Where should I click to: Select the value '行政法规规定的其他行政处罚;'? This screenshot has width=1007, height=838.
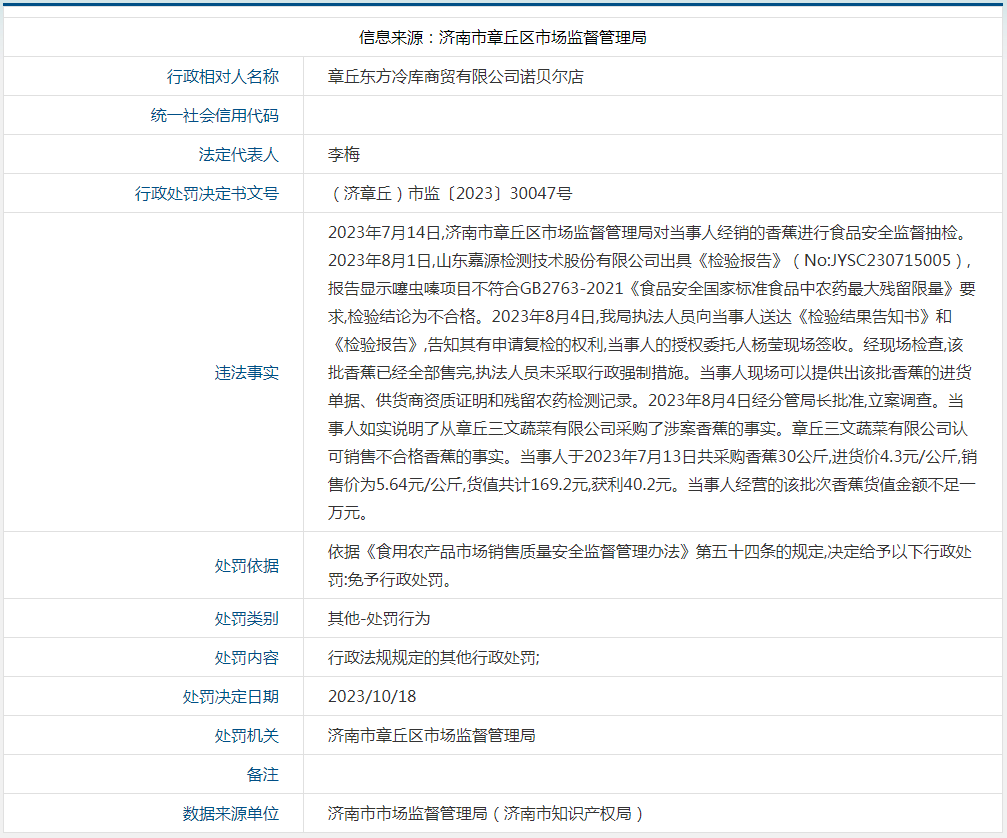[433, 658]
